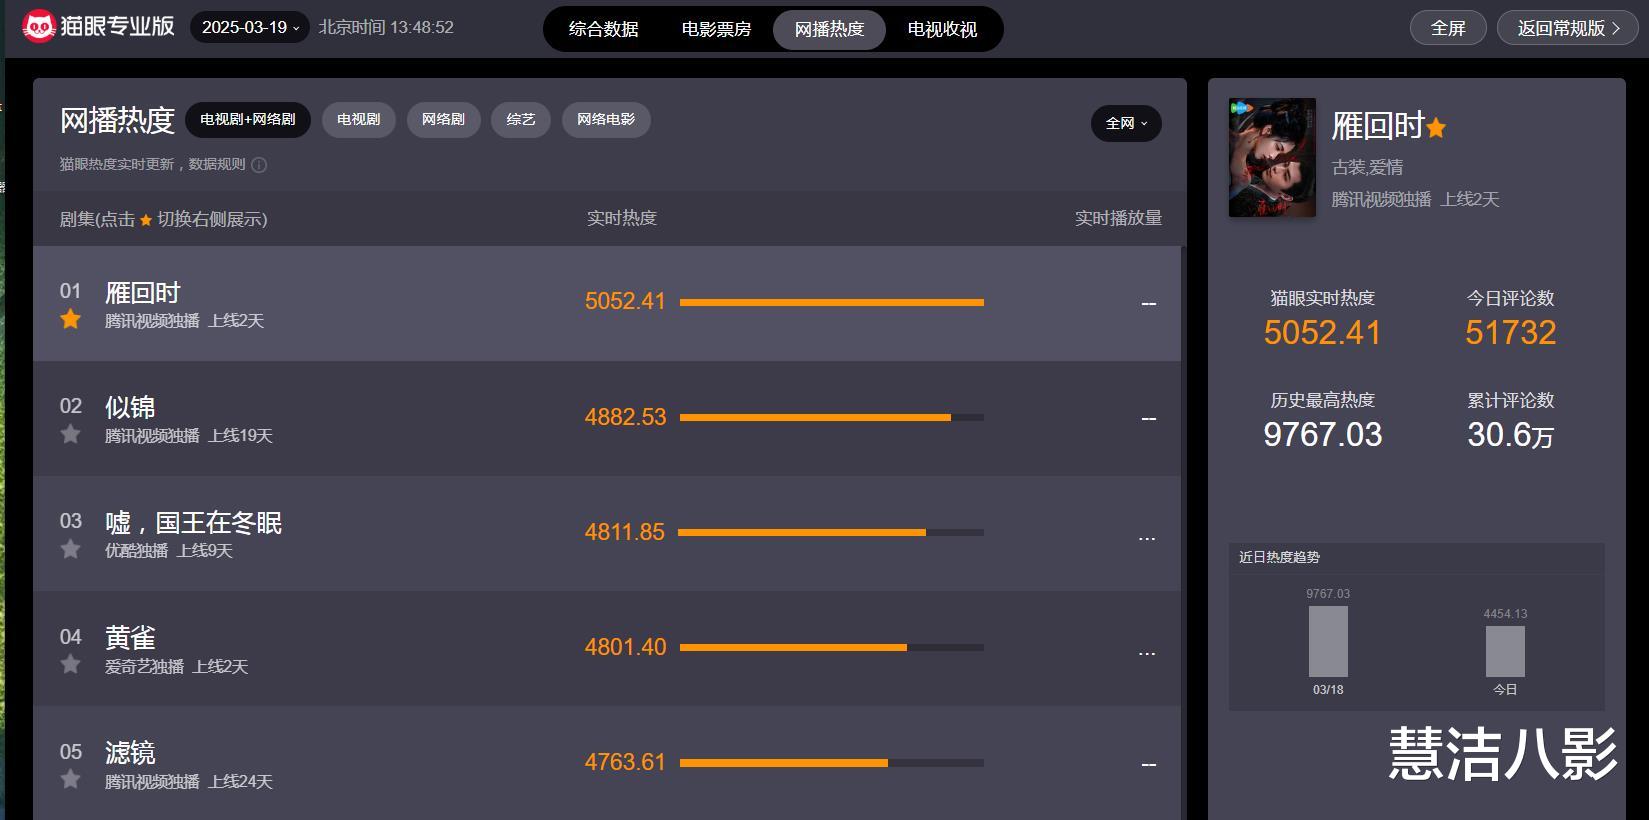Click the list panel vertical scrollbar
Image resolution: width=1649 pixels, height=820 pixels.
point(1183,533)
